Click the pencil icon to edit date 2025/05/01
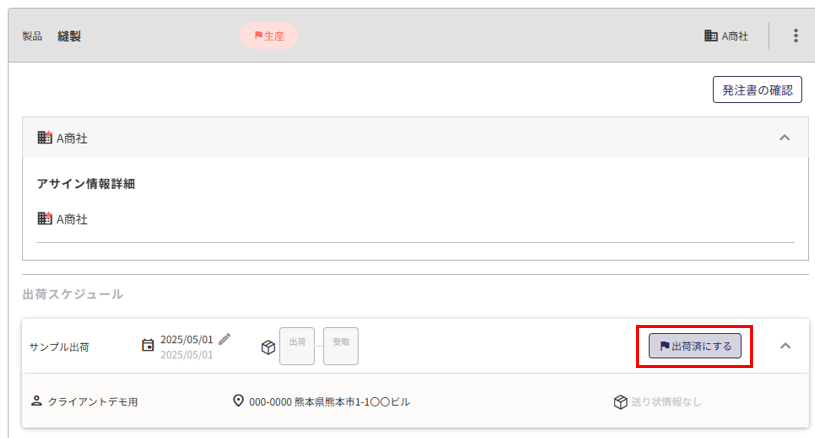The height and width of the screenshot is (438, 815). 225,339
